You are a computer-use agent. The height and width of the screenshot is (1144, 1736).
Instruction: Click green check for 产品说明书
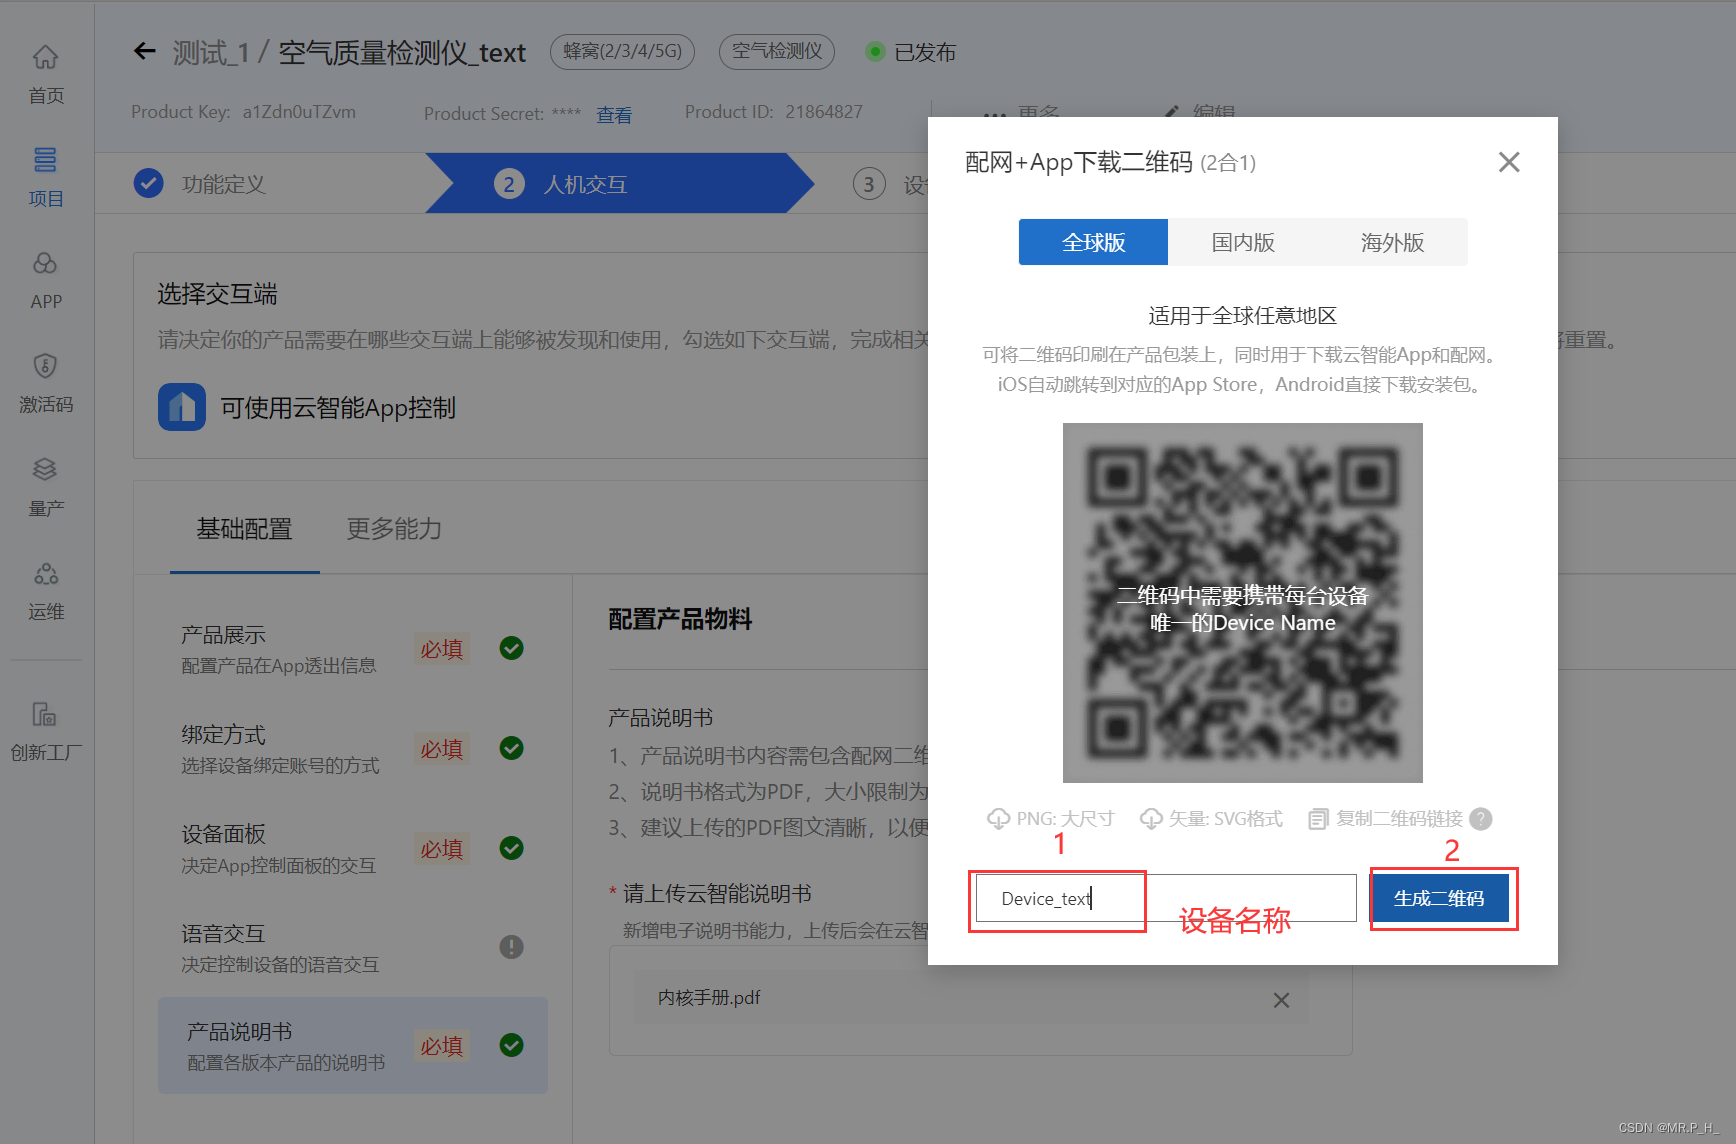(x=511, y=1045)
